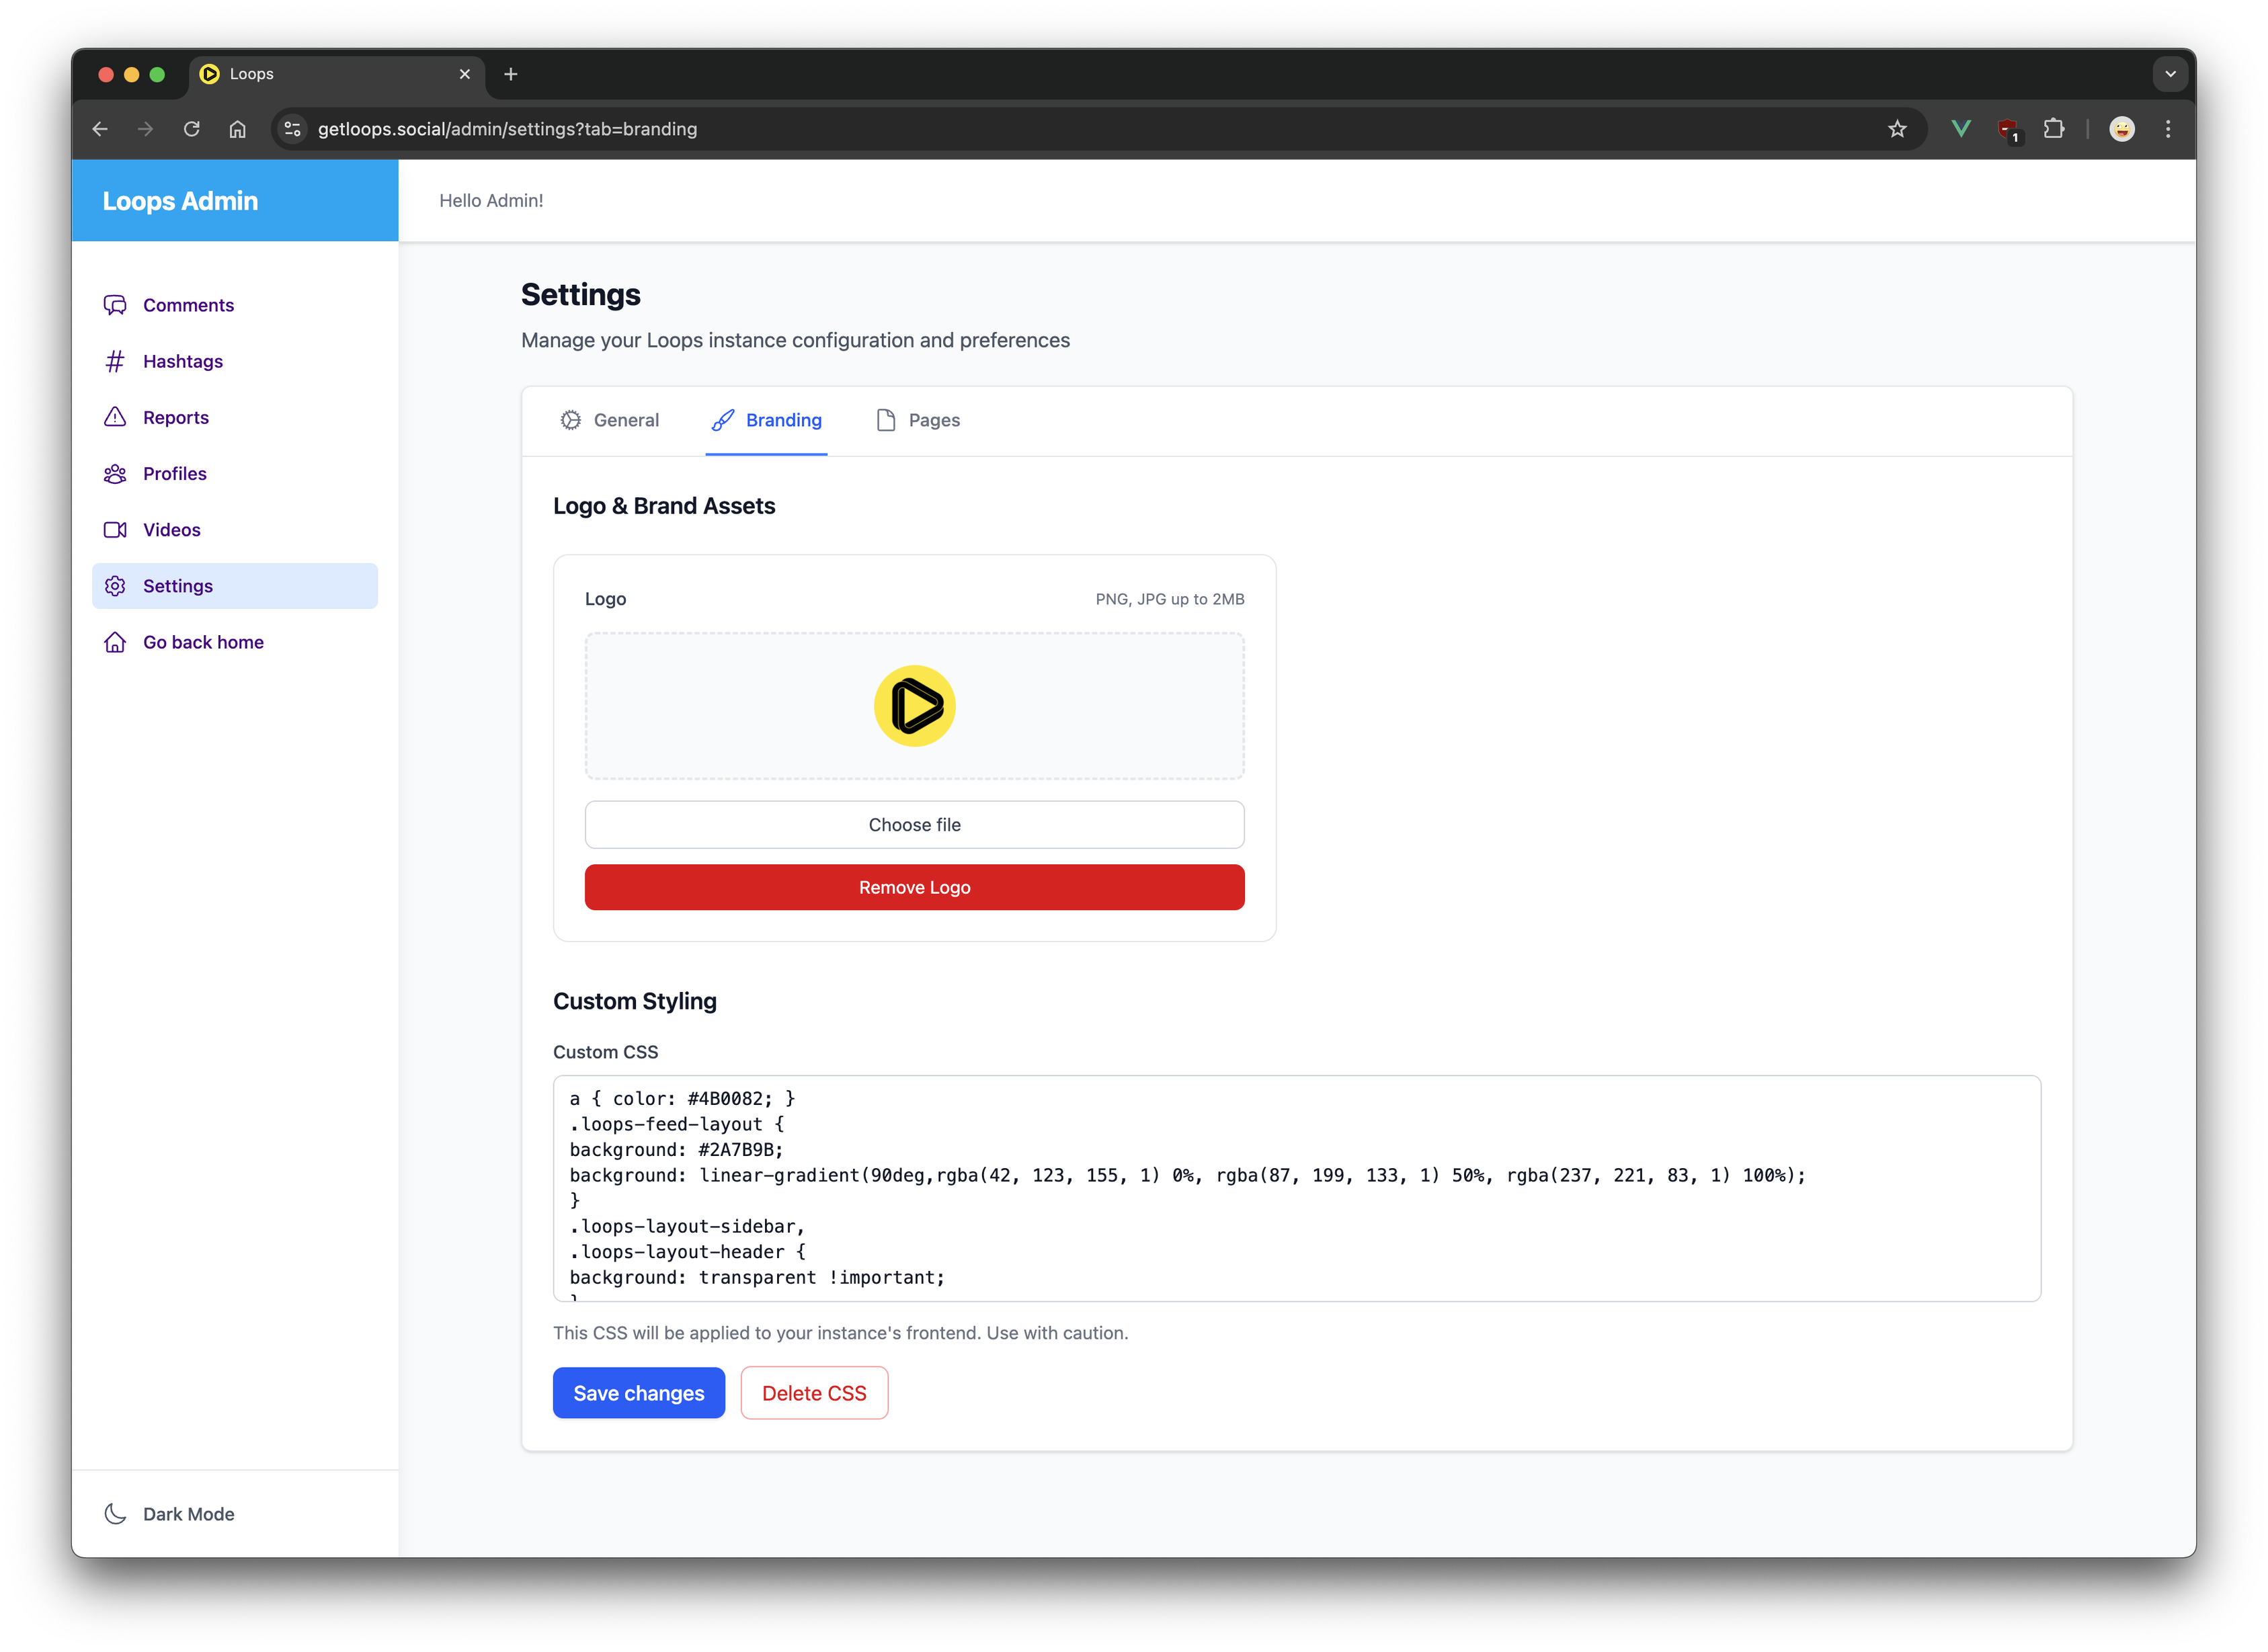Click the browser home icon
The height and width of the screenshot is (1652, 2268).
238,129
